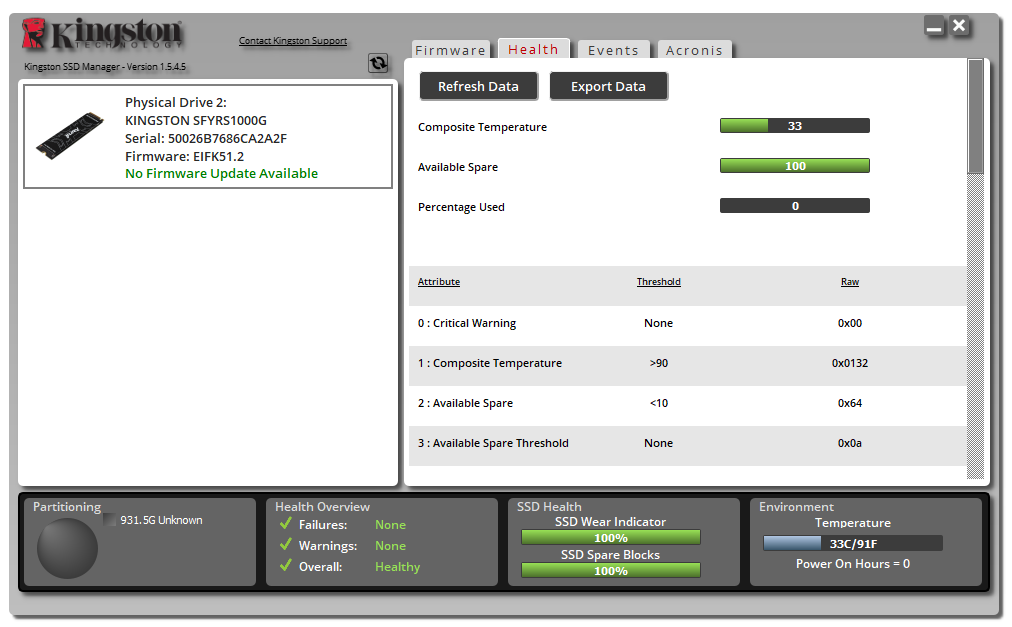This screenshot has width=1012, height=627.
Task: Close the Kingston SSD Manager window
Action: point(959,26)
